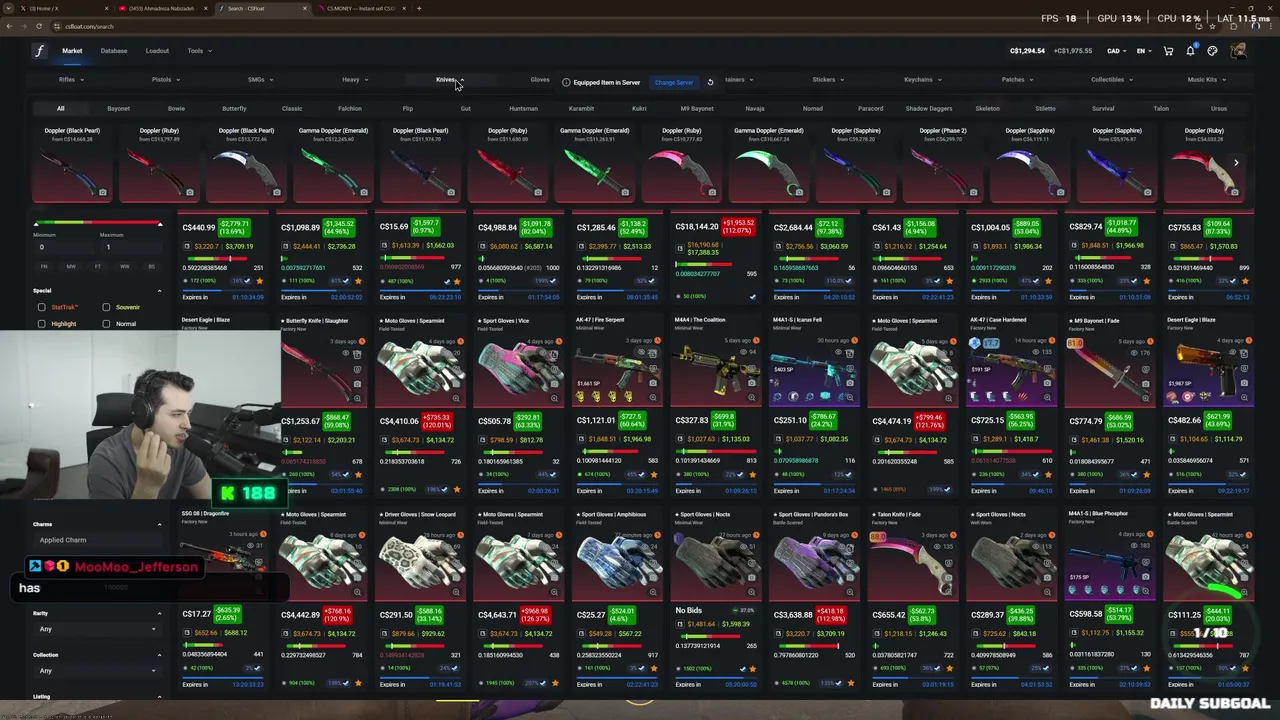Expand the Music Kits category
The height and width of the screenshot is (720, 1280).
[1205, 79]
